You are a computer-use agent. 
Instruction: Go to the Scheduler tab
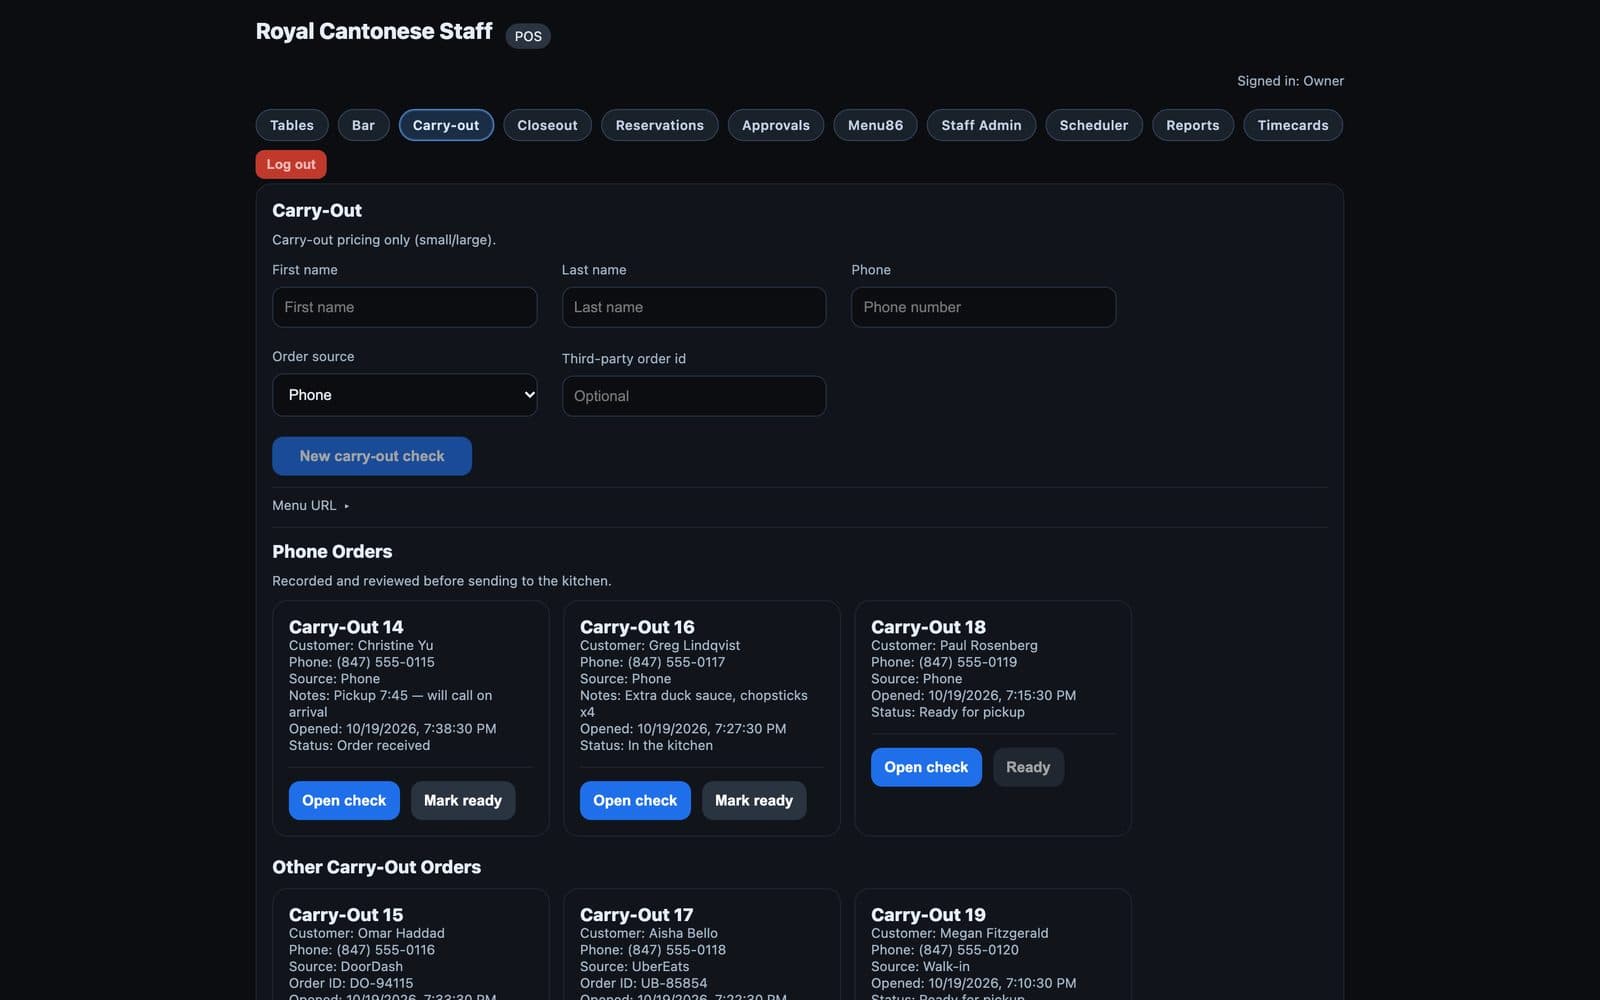(x=1094, y=125)
